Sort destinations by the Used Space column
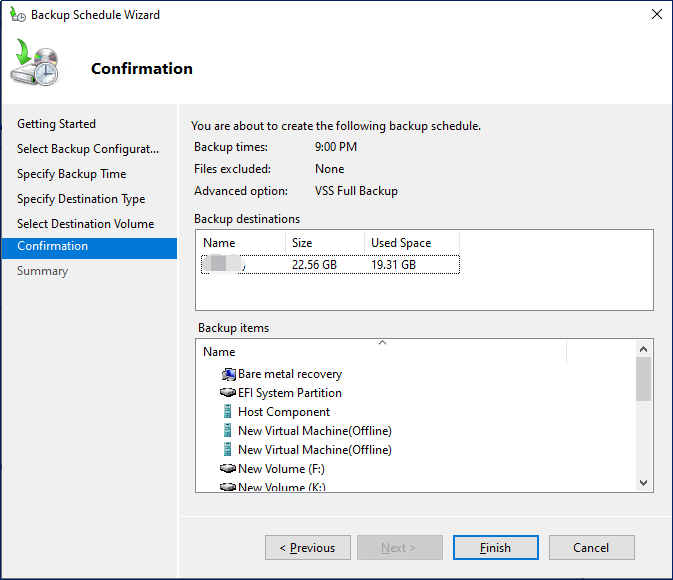This screenshot has height=580, width=673. point(410,243)
